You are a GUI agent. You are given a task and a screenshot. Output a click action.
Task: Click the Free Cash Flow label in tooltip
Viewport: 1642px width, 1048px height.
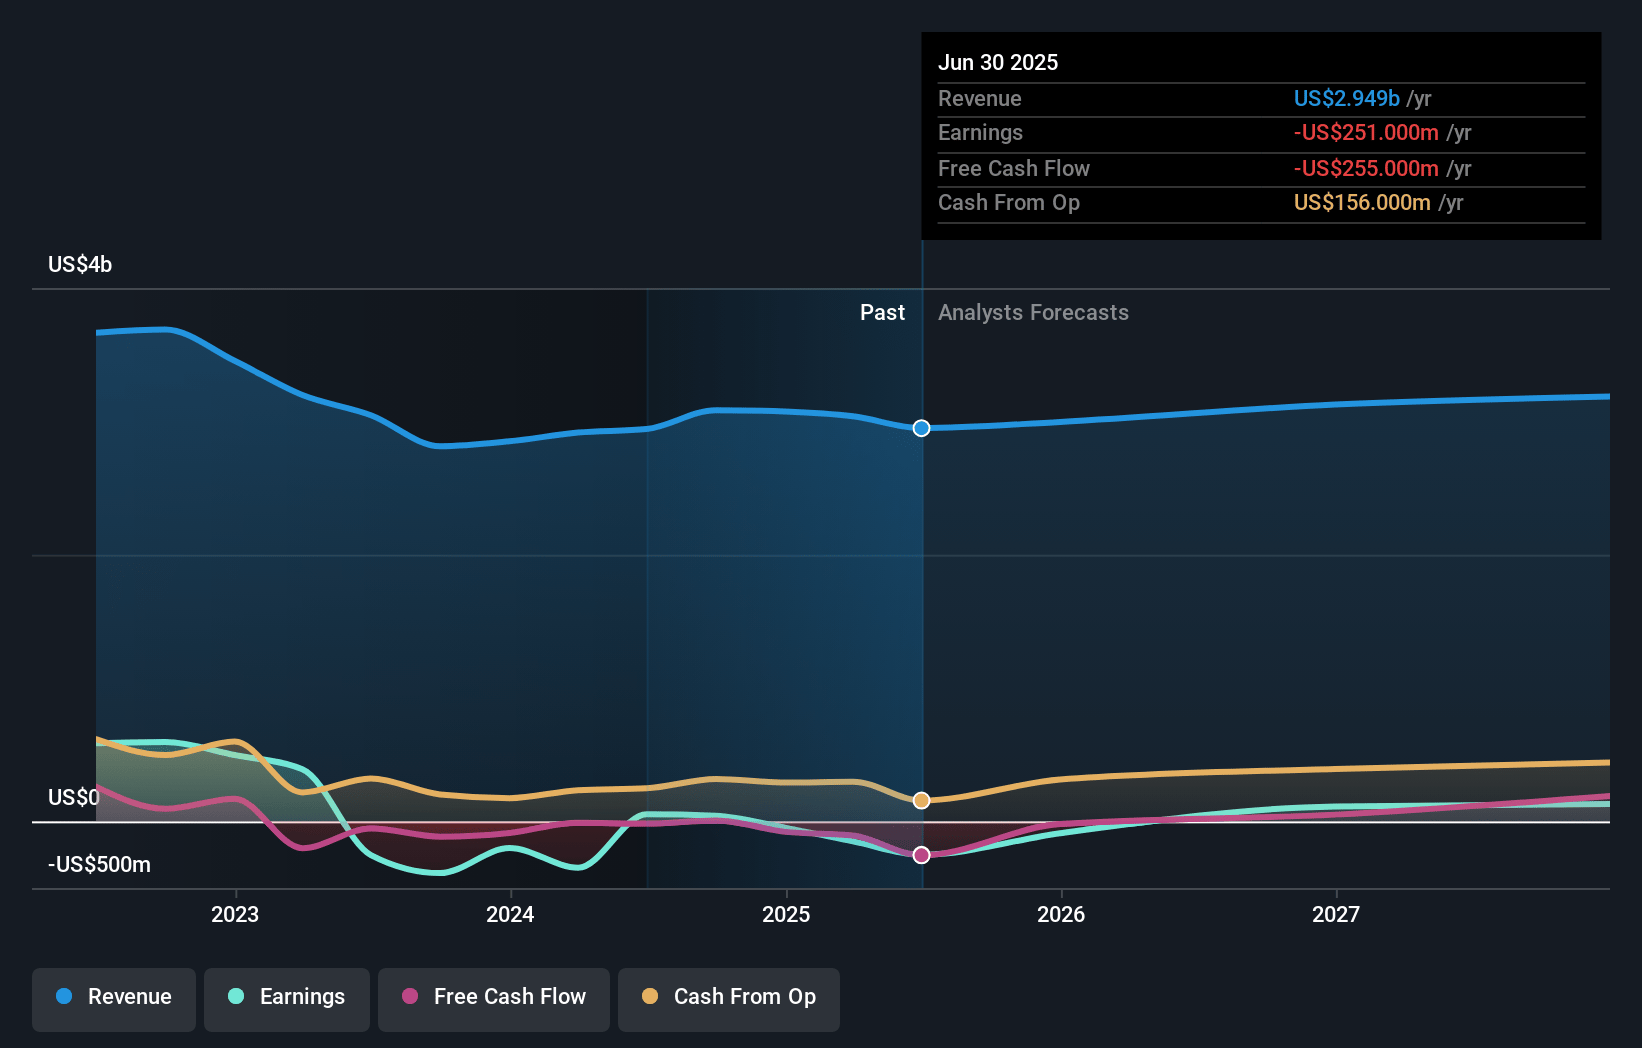point(1014,168)
